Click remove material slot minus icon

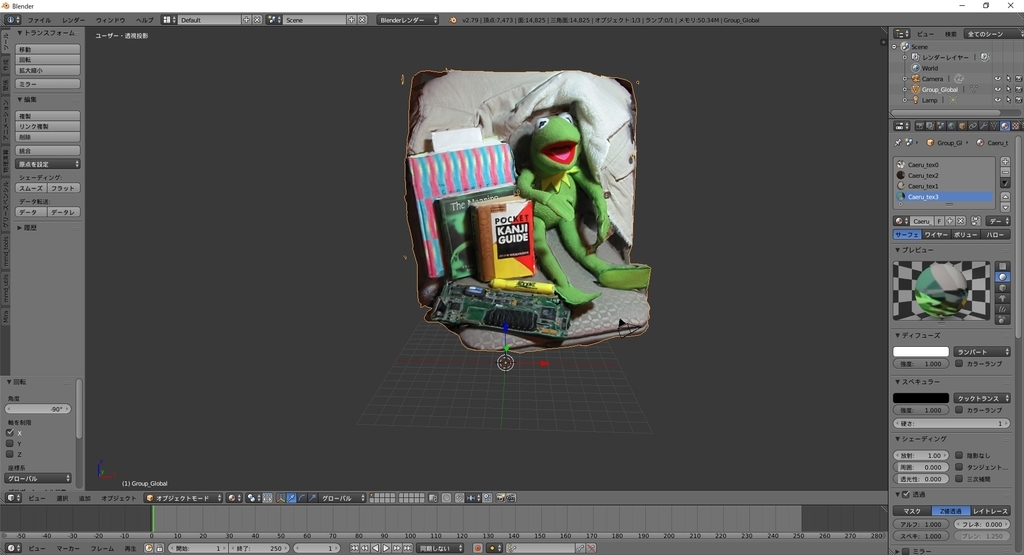1005,172
